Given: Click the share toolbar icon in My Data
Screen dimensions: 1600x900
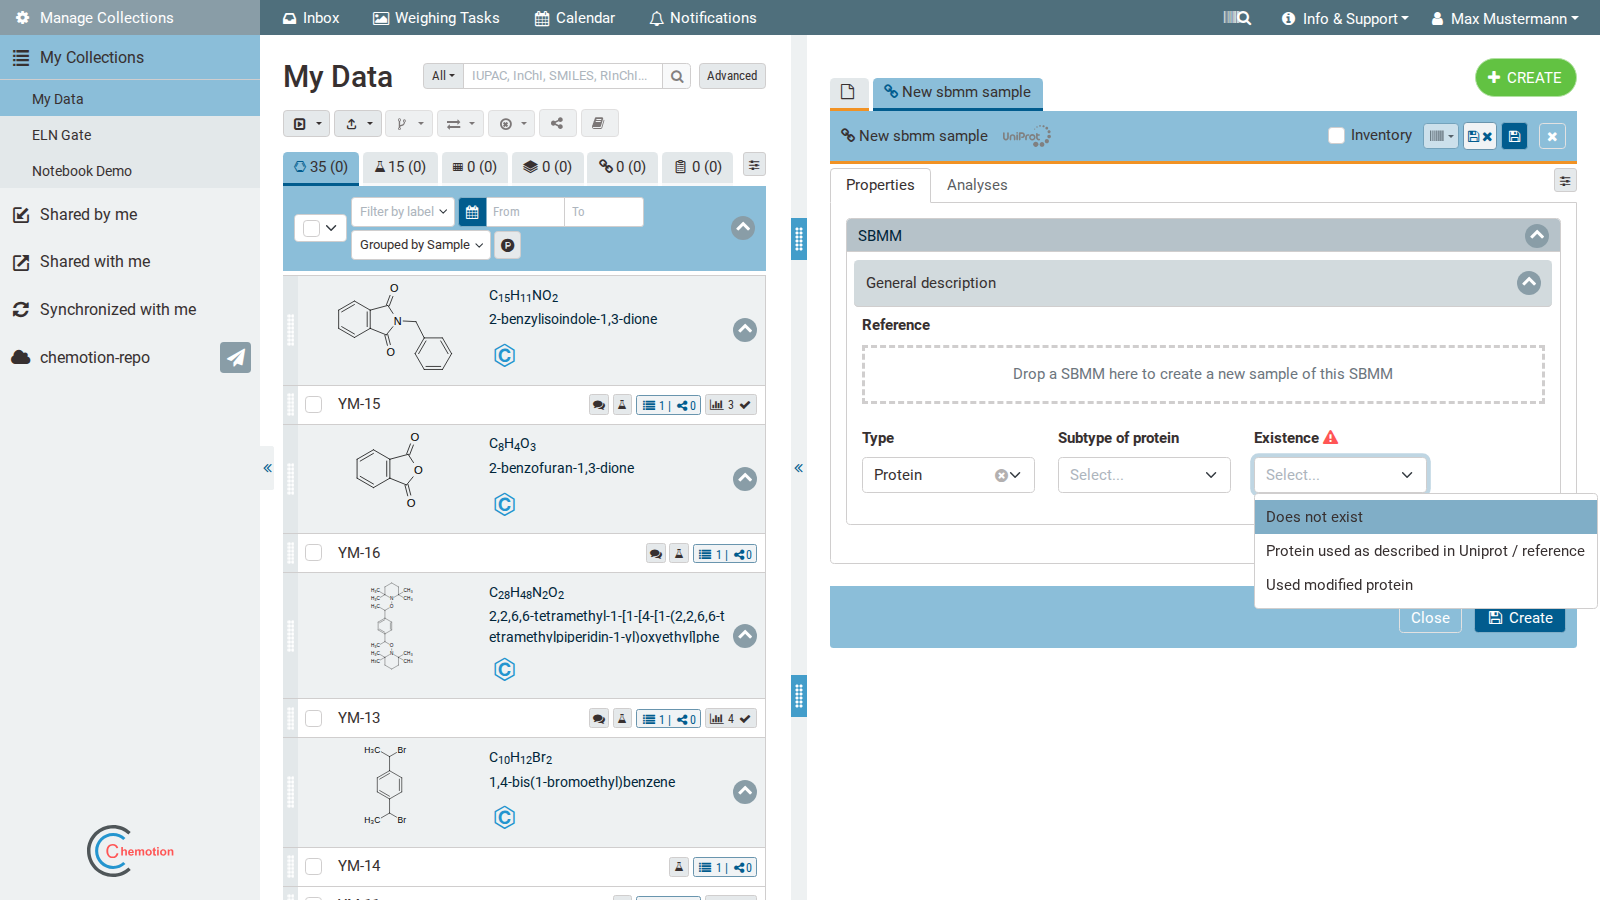Looking at the screenshot, I should coord(557,124).
